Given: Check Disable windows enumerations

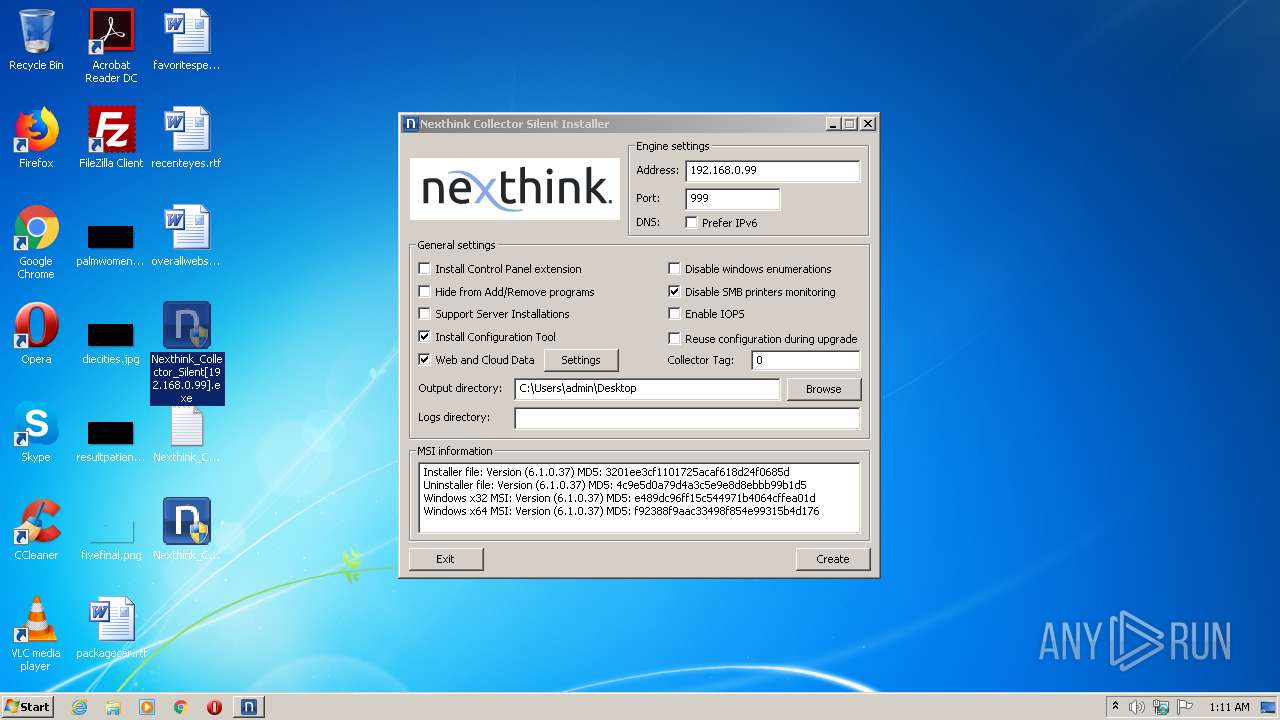Looking at the screenshot, I should tap(675, 269).
